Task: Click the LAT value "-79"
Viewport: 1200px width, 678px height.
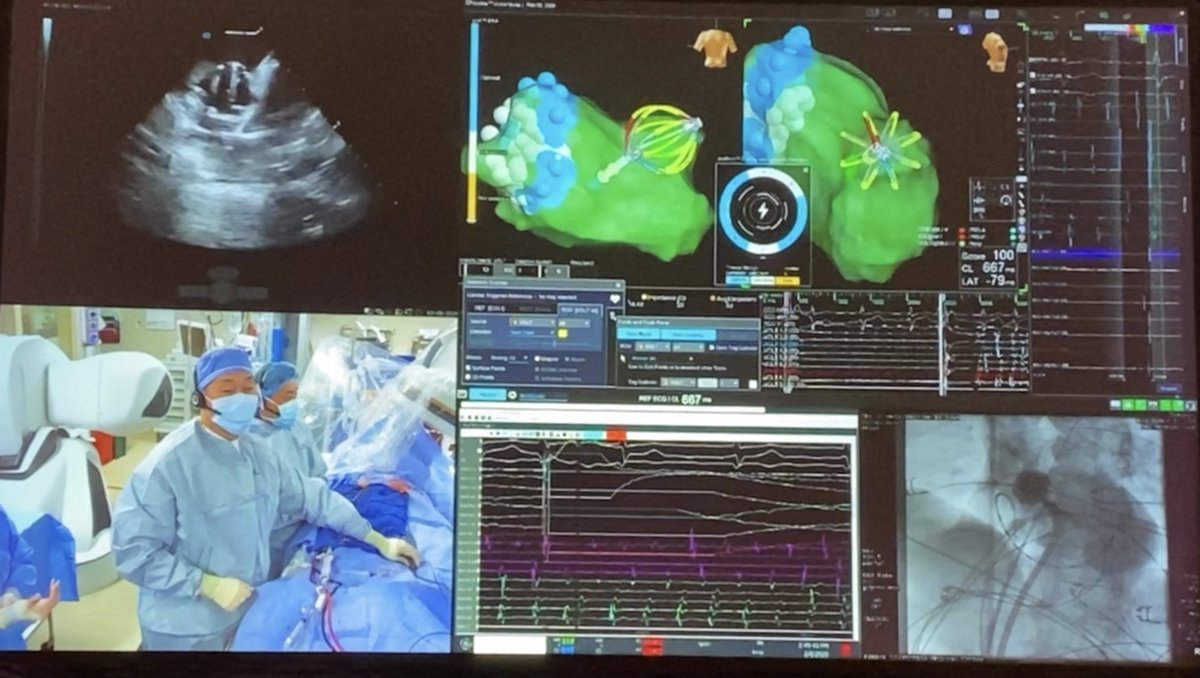Action: pyautogui.click(x=998, y=281)
